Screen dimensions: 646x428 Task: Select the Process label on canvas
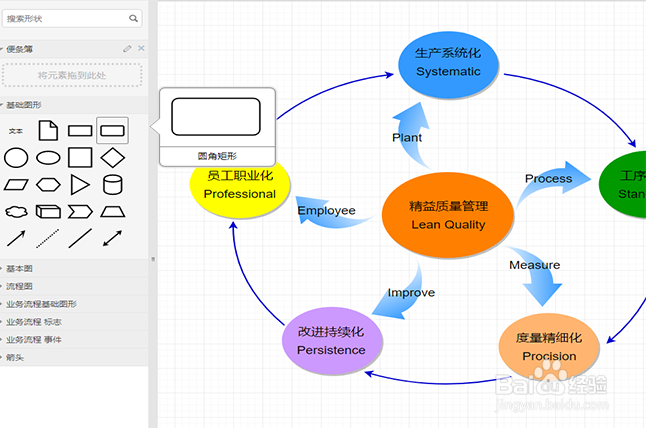[x=548, y=178]
